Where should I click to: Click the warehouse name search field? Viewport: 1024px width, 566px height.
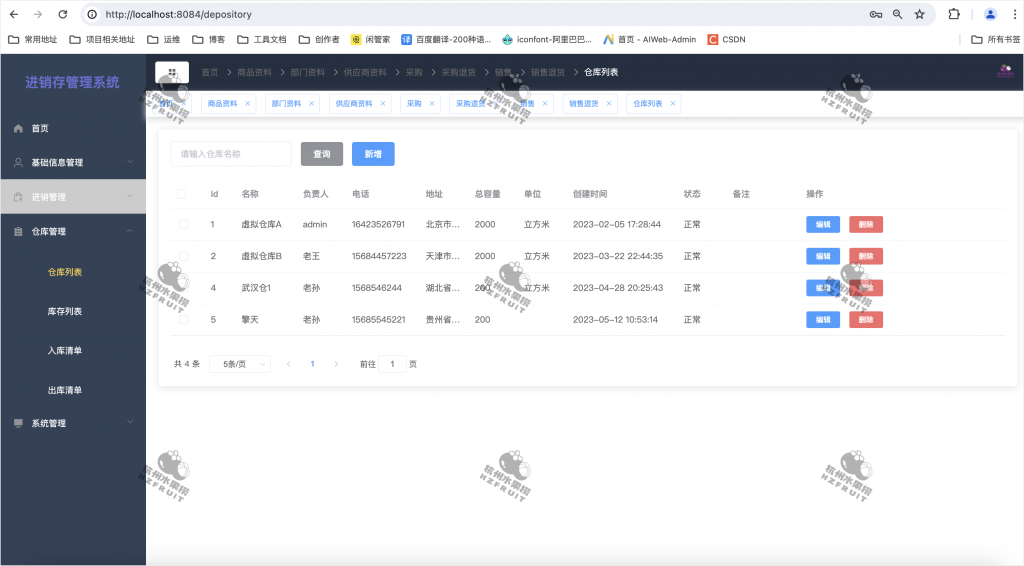[x=231, y=154]
